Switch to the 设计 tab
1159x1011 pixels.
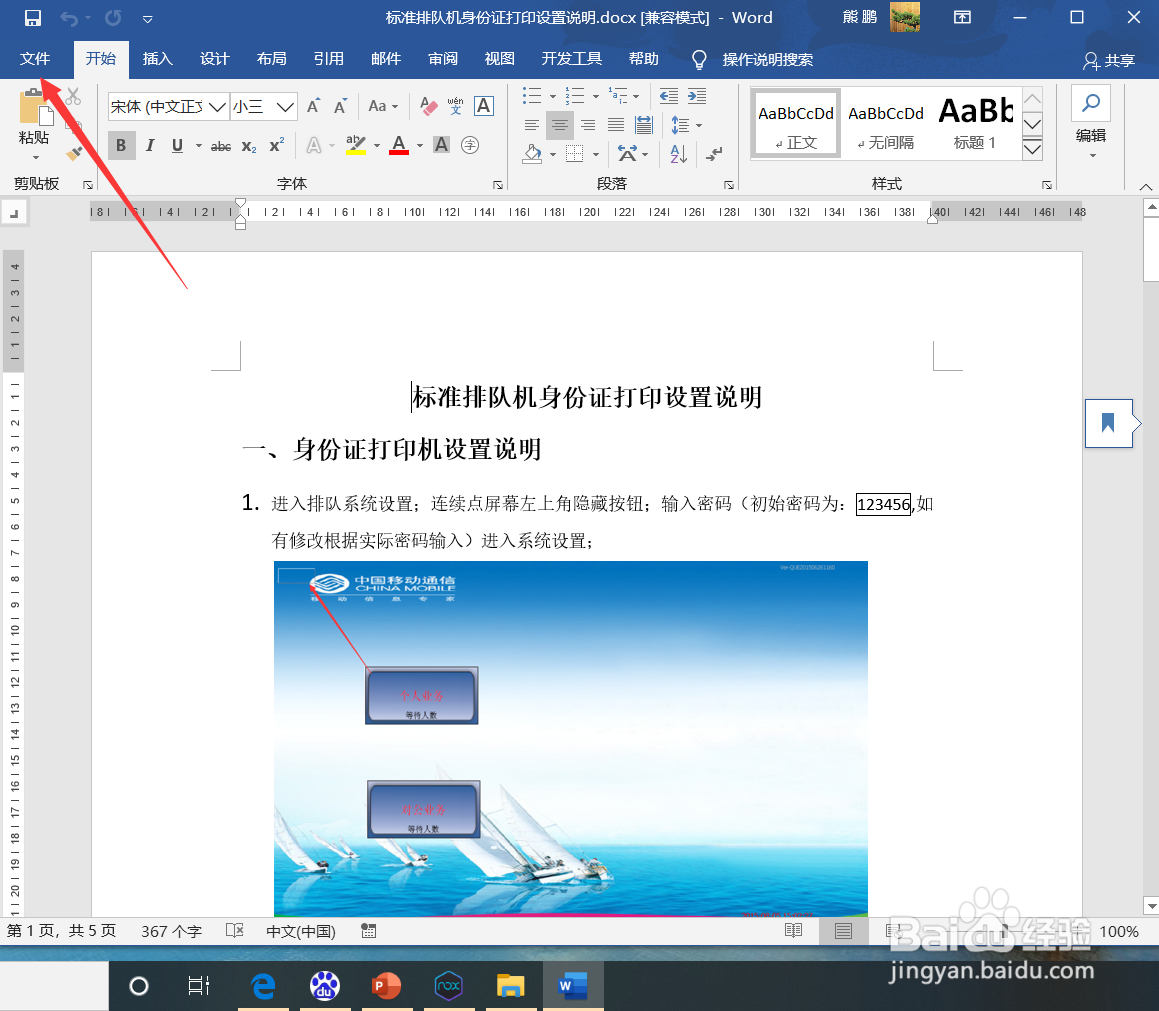[214, 59]
